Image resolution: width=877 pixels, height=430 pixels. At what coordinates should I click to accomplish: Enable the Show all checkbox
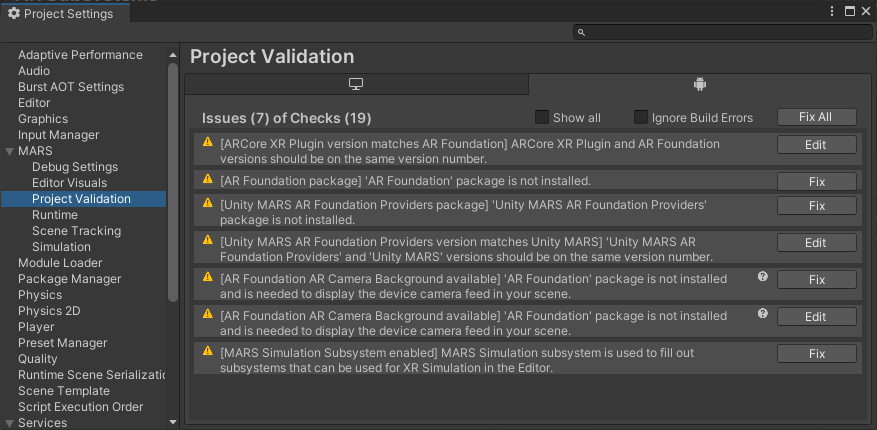pyautogui.click(x=542, y=117)
